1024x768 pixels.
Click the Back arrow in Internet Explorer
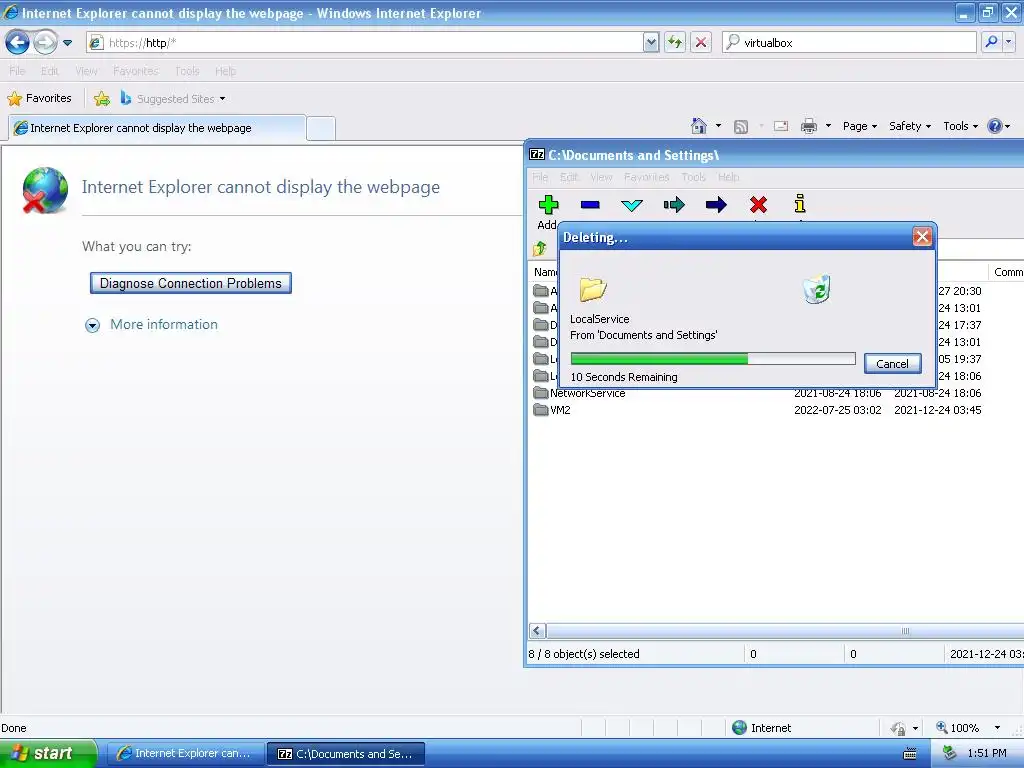[x=17, y=43]
